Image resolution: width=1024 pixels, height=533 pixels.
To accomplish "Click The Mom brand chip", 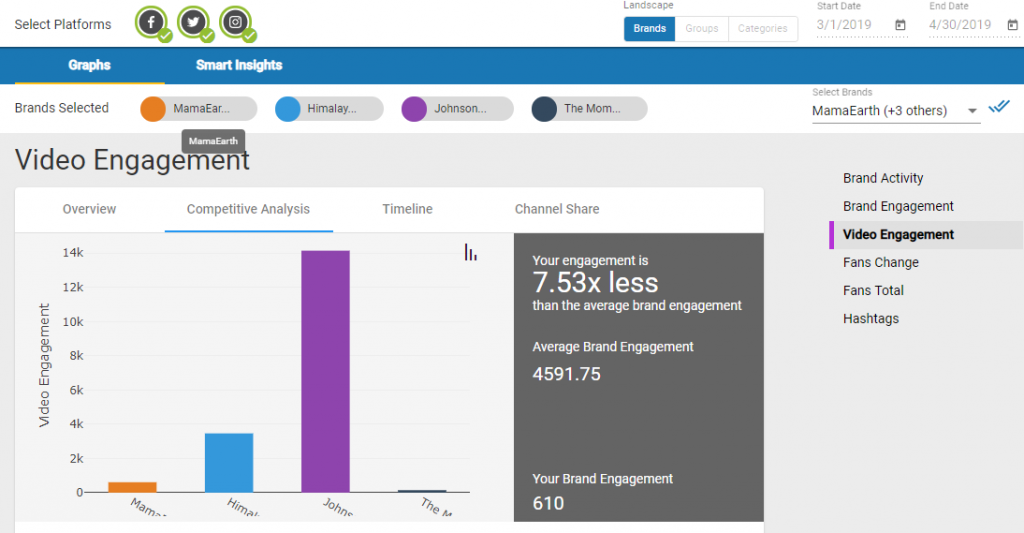I will 589,108.
